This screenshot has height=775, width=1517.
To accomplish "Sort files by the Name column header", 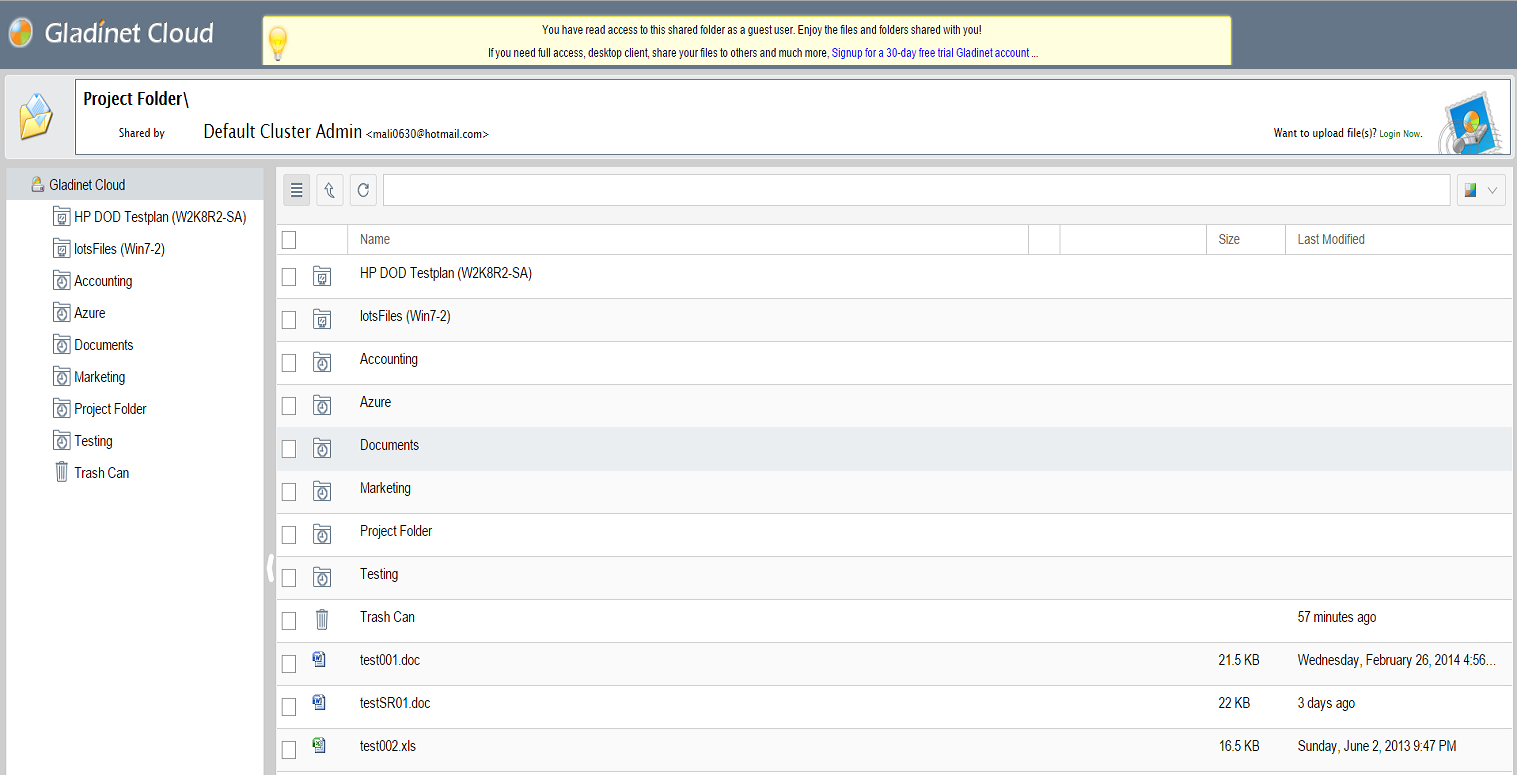I will (374, 239).
